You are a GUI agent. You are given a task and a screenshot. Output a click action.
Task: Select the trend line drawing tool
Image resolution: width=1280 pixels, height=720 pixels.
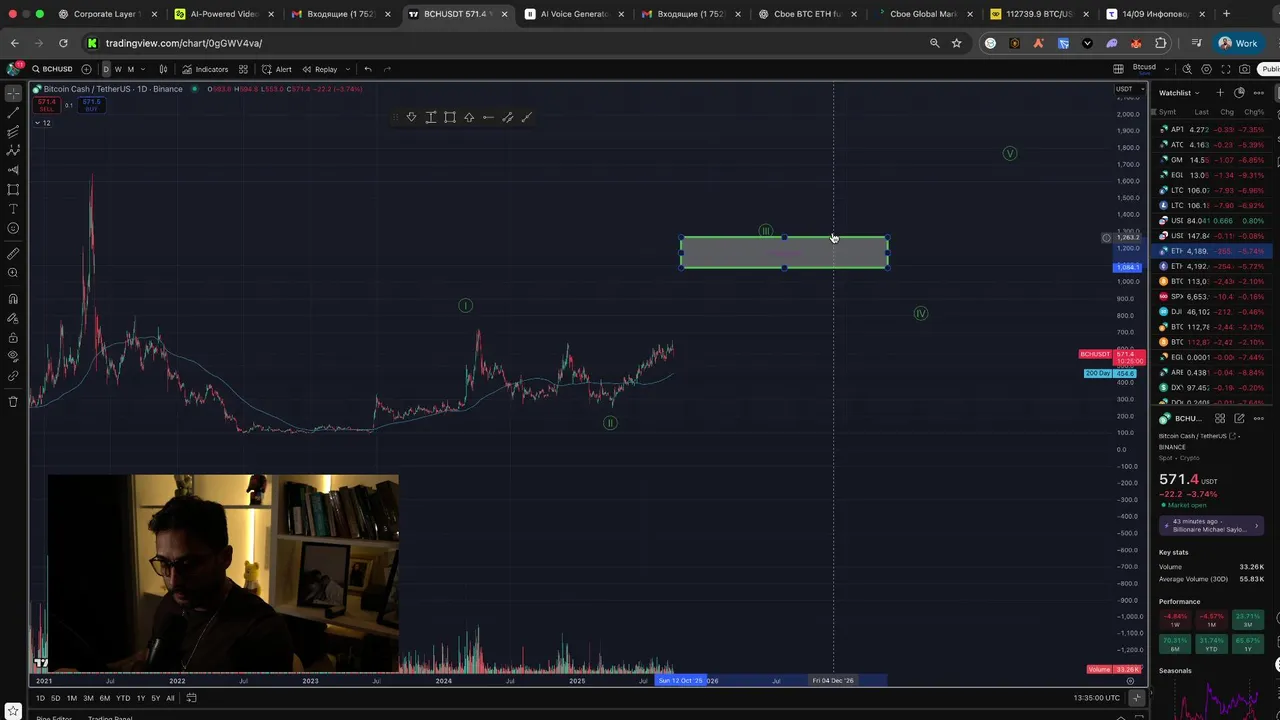click(13, 112)
